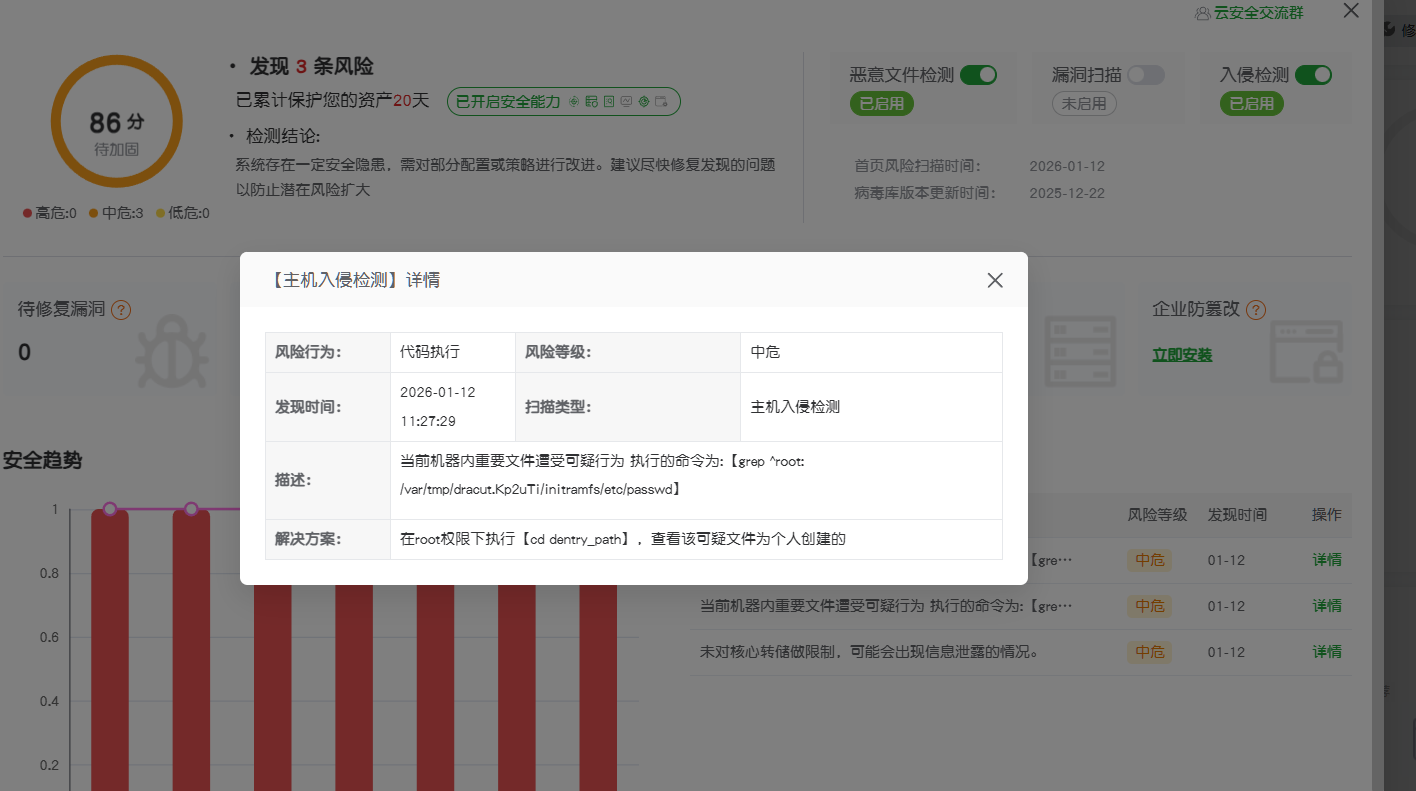Click the group icon beside 云安全交流群
The height and width of the screenshot is (791, 1416).
(x=1201, y=14)
